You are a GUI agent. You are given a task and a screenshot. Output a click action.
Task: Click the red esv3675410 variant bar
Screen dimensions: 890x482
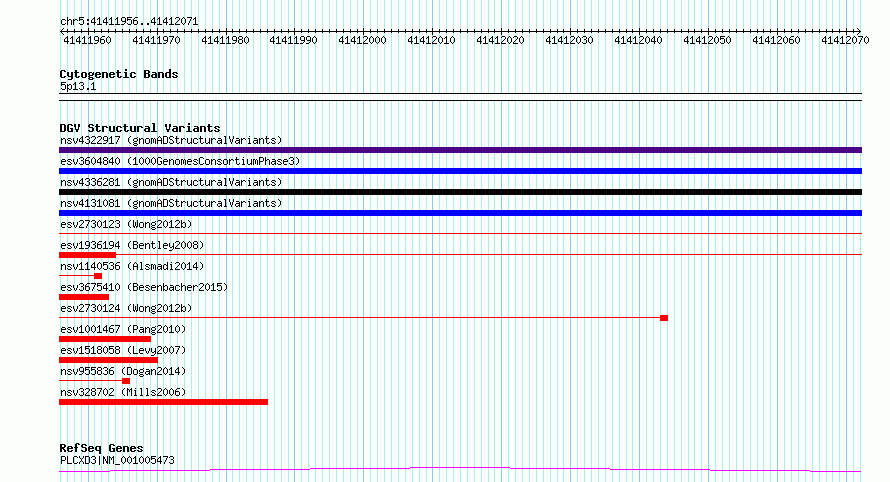[84, 297]
